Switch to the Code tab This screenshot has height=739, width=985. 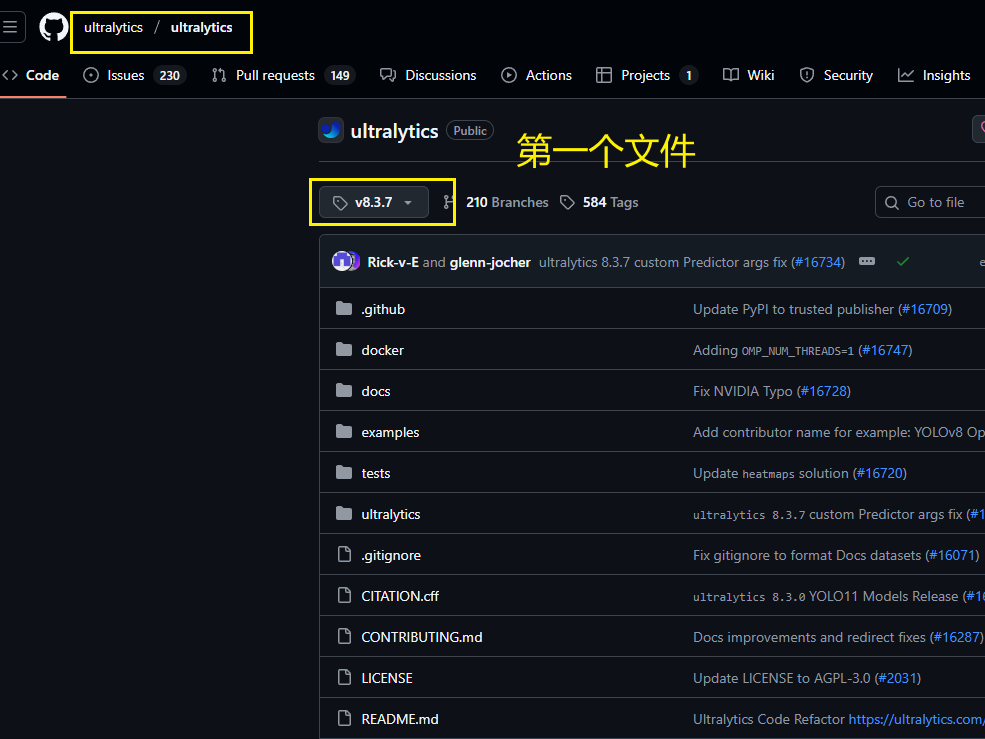pos(31,75)
